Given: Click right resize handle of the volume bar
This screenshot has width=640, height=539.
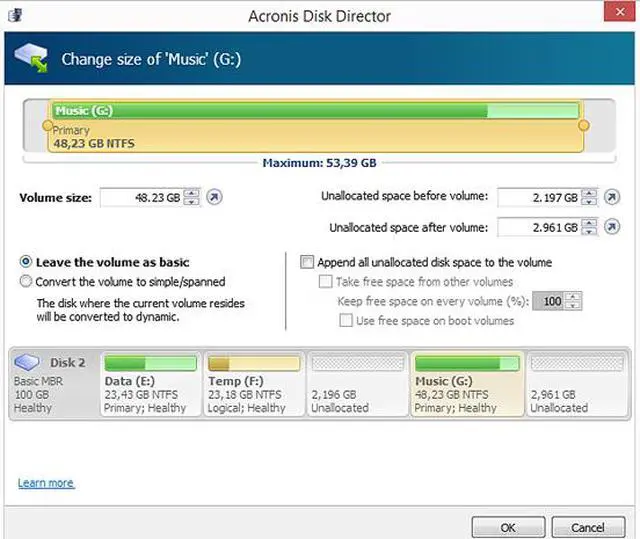Looking at the screenshot, I should 584,126.
